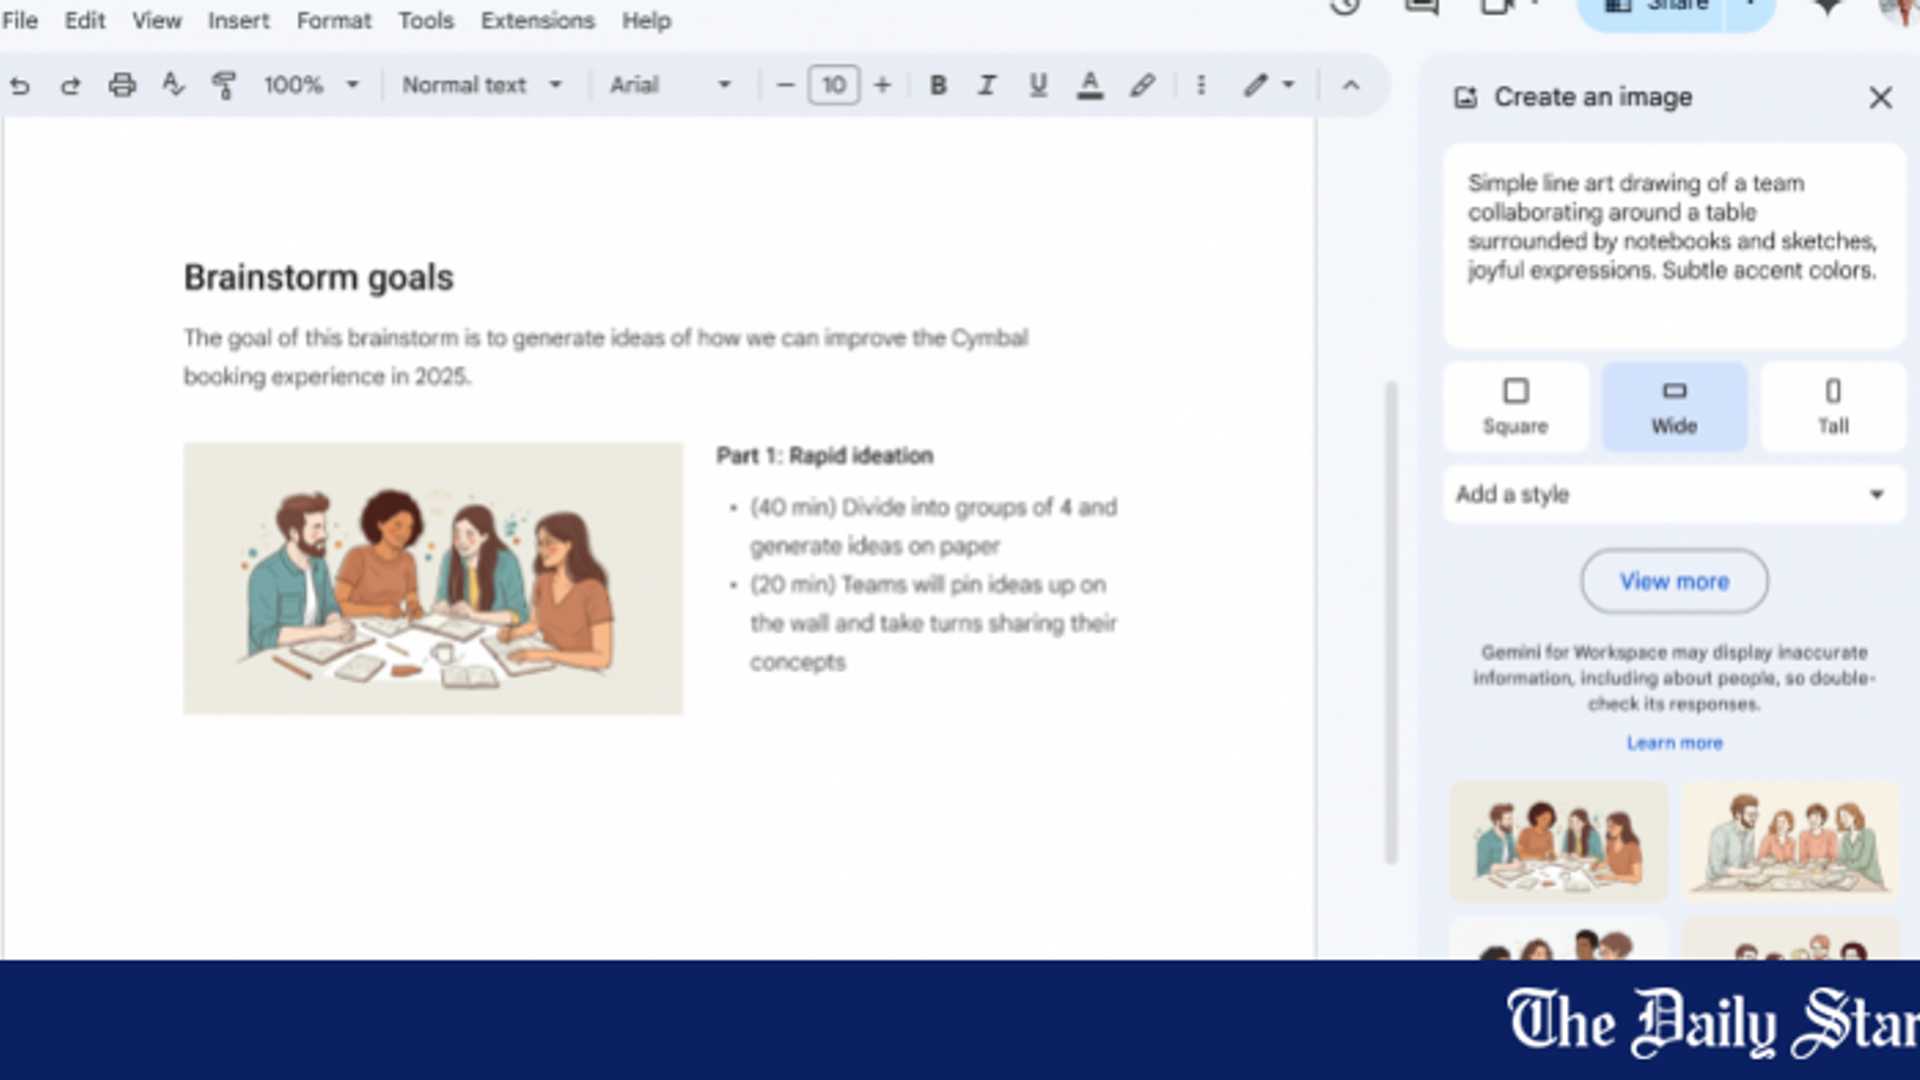Open the print dialog
This screenshot has width=1920, height=1080.
pos(122,85)
